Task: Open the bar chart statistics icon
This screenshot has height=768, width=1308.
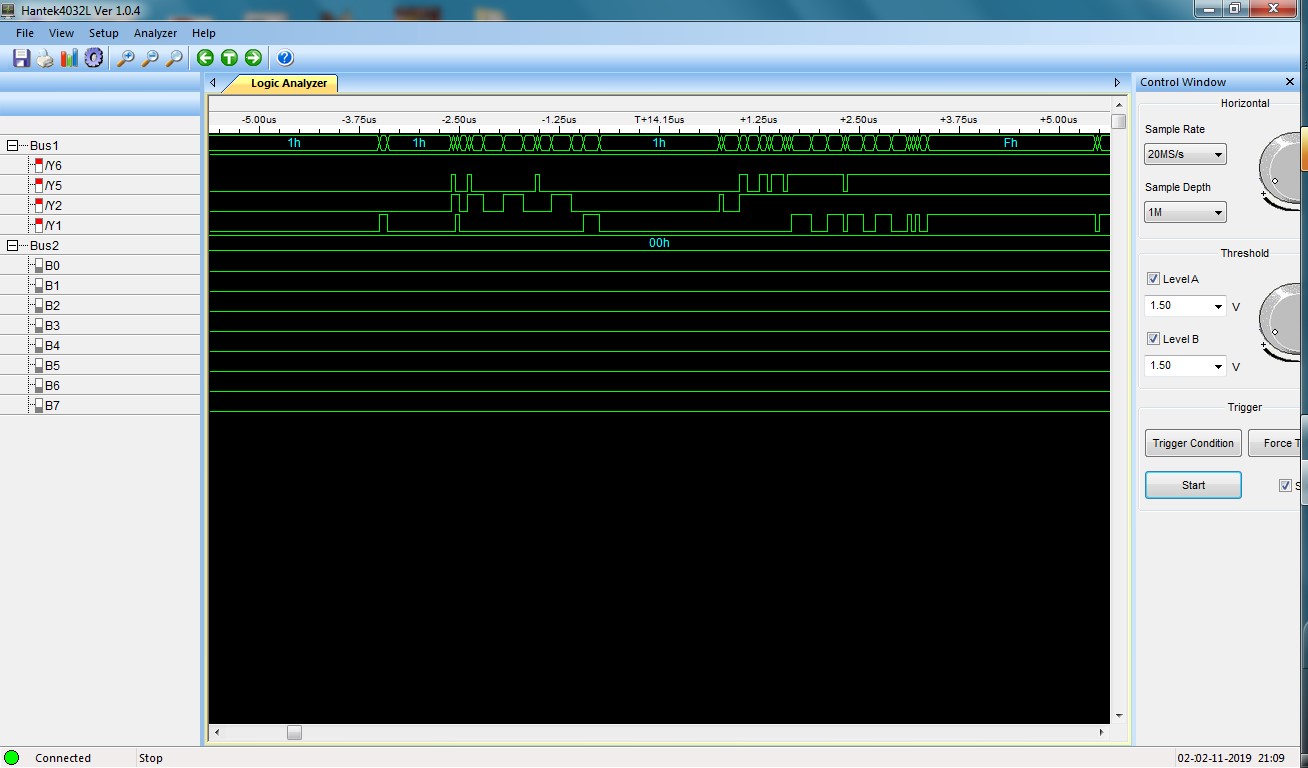Action: click(69, 58)
